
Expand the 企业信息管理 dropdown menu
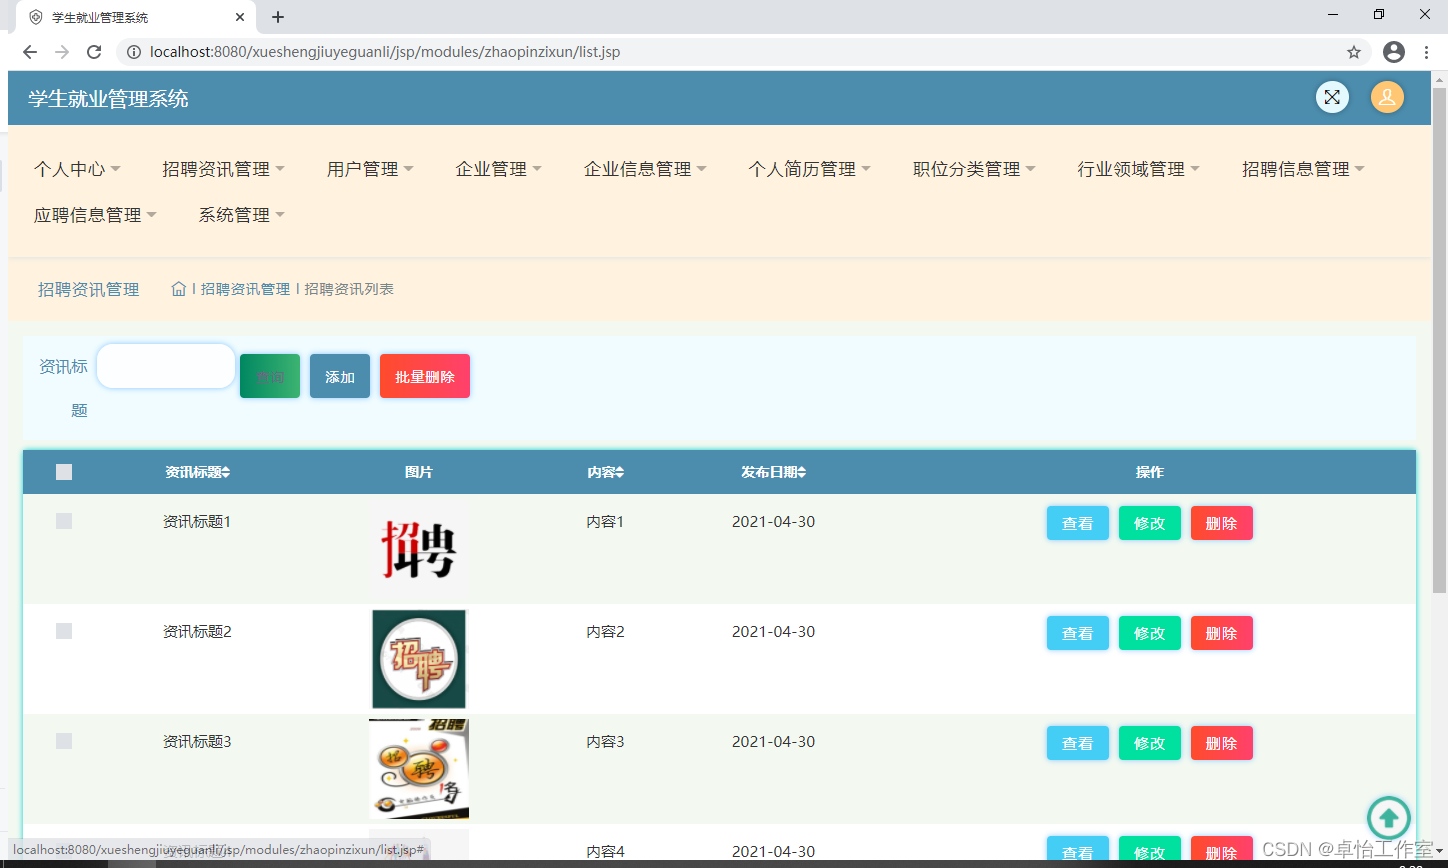coord(645,169)
